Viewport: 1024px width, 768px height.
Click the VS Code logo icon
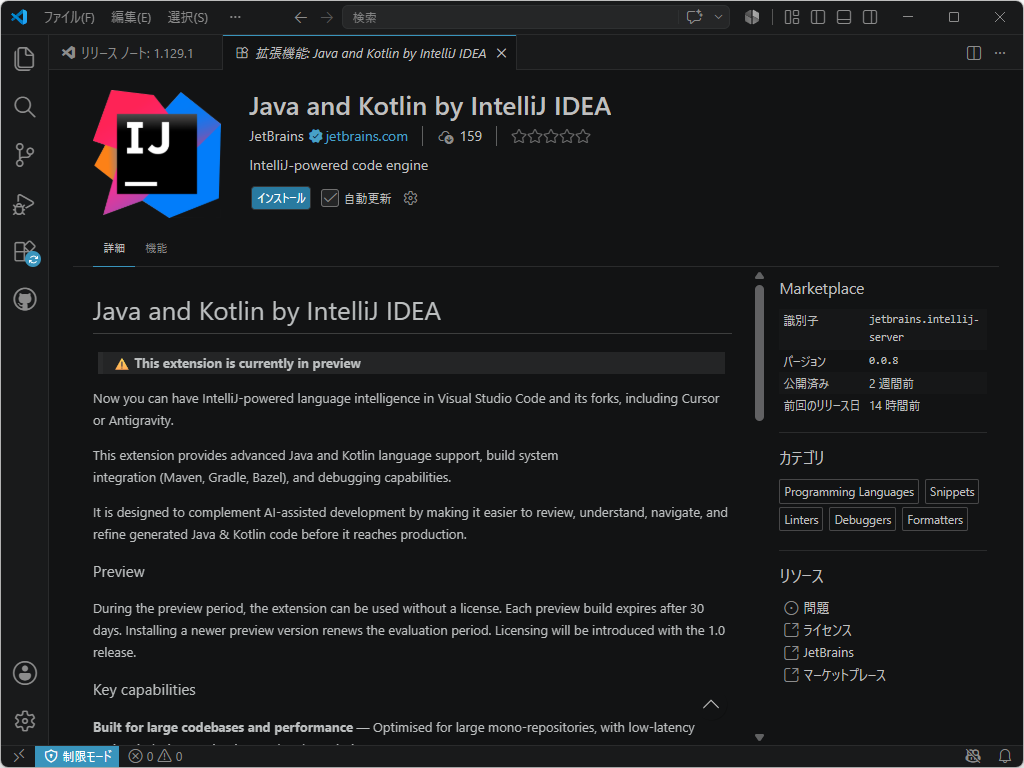[x=19, y=17]
